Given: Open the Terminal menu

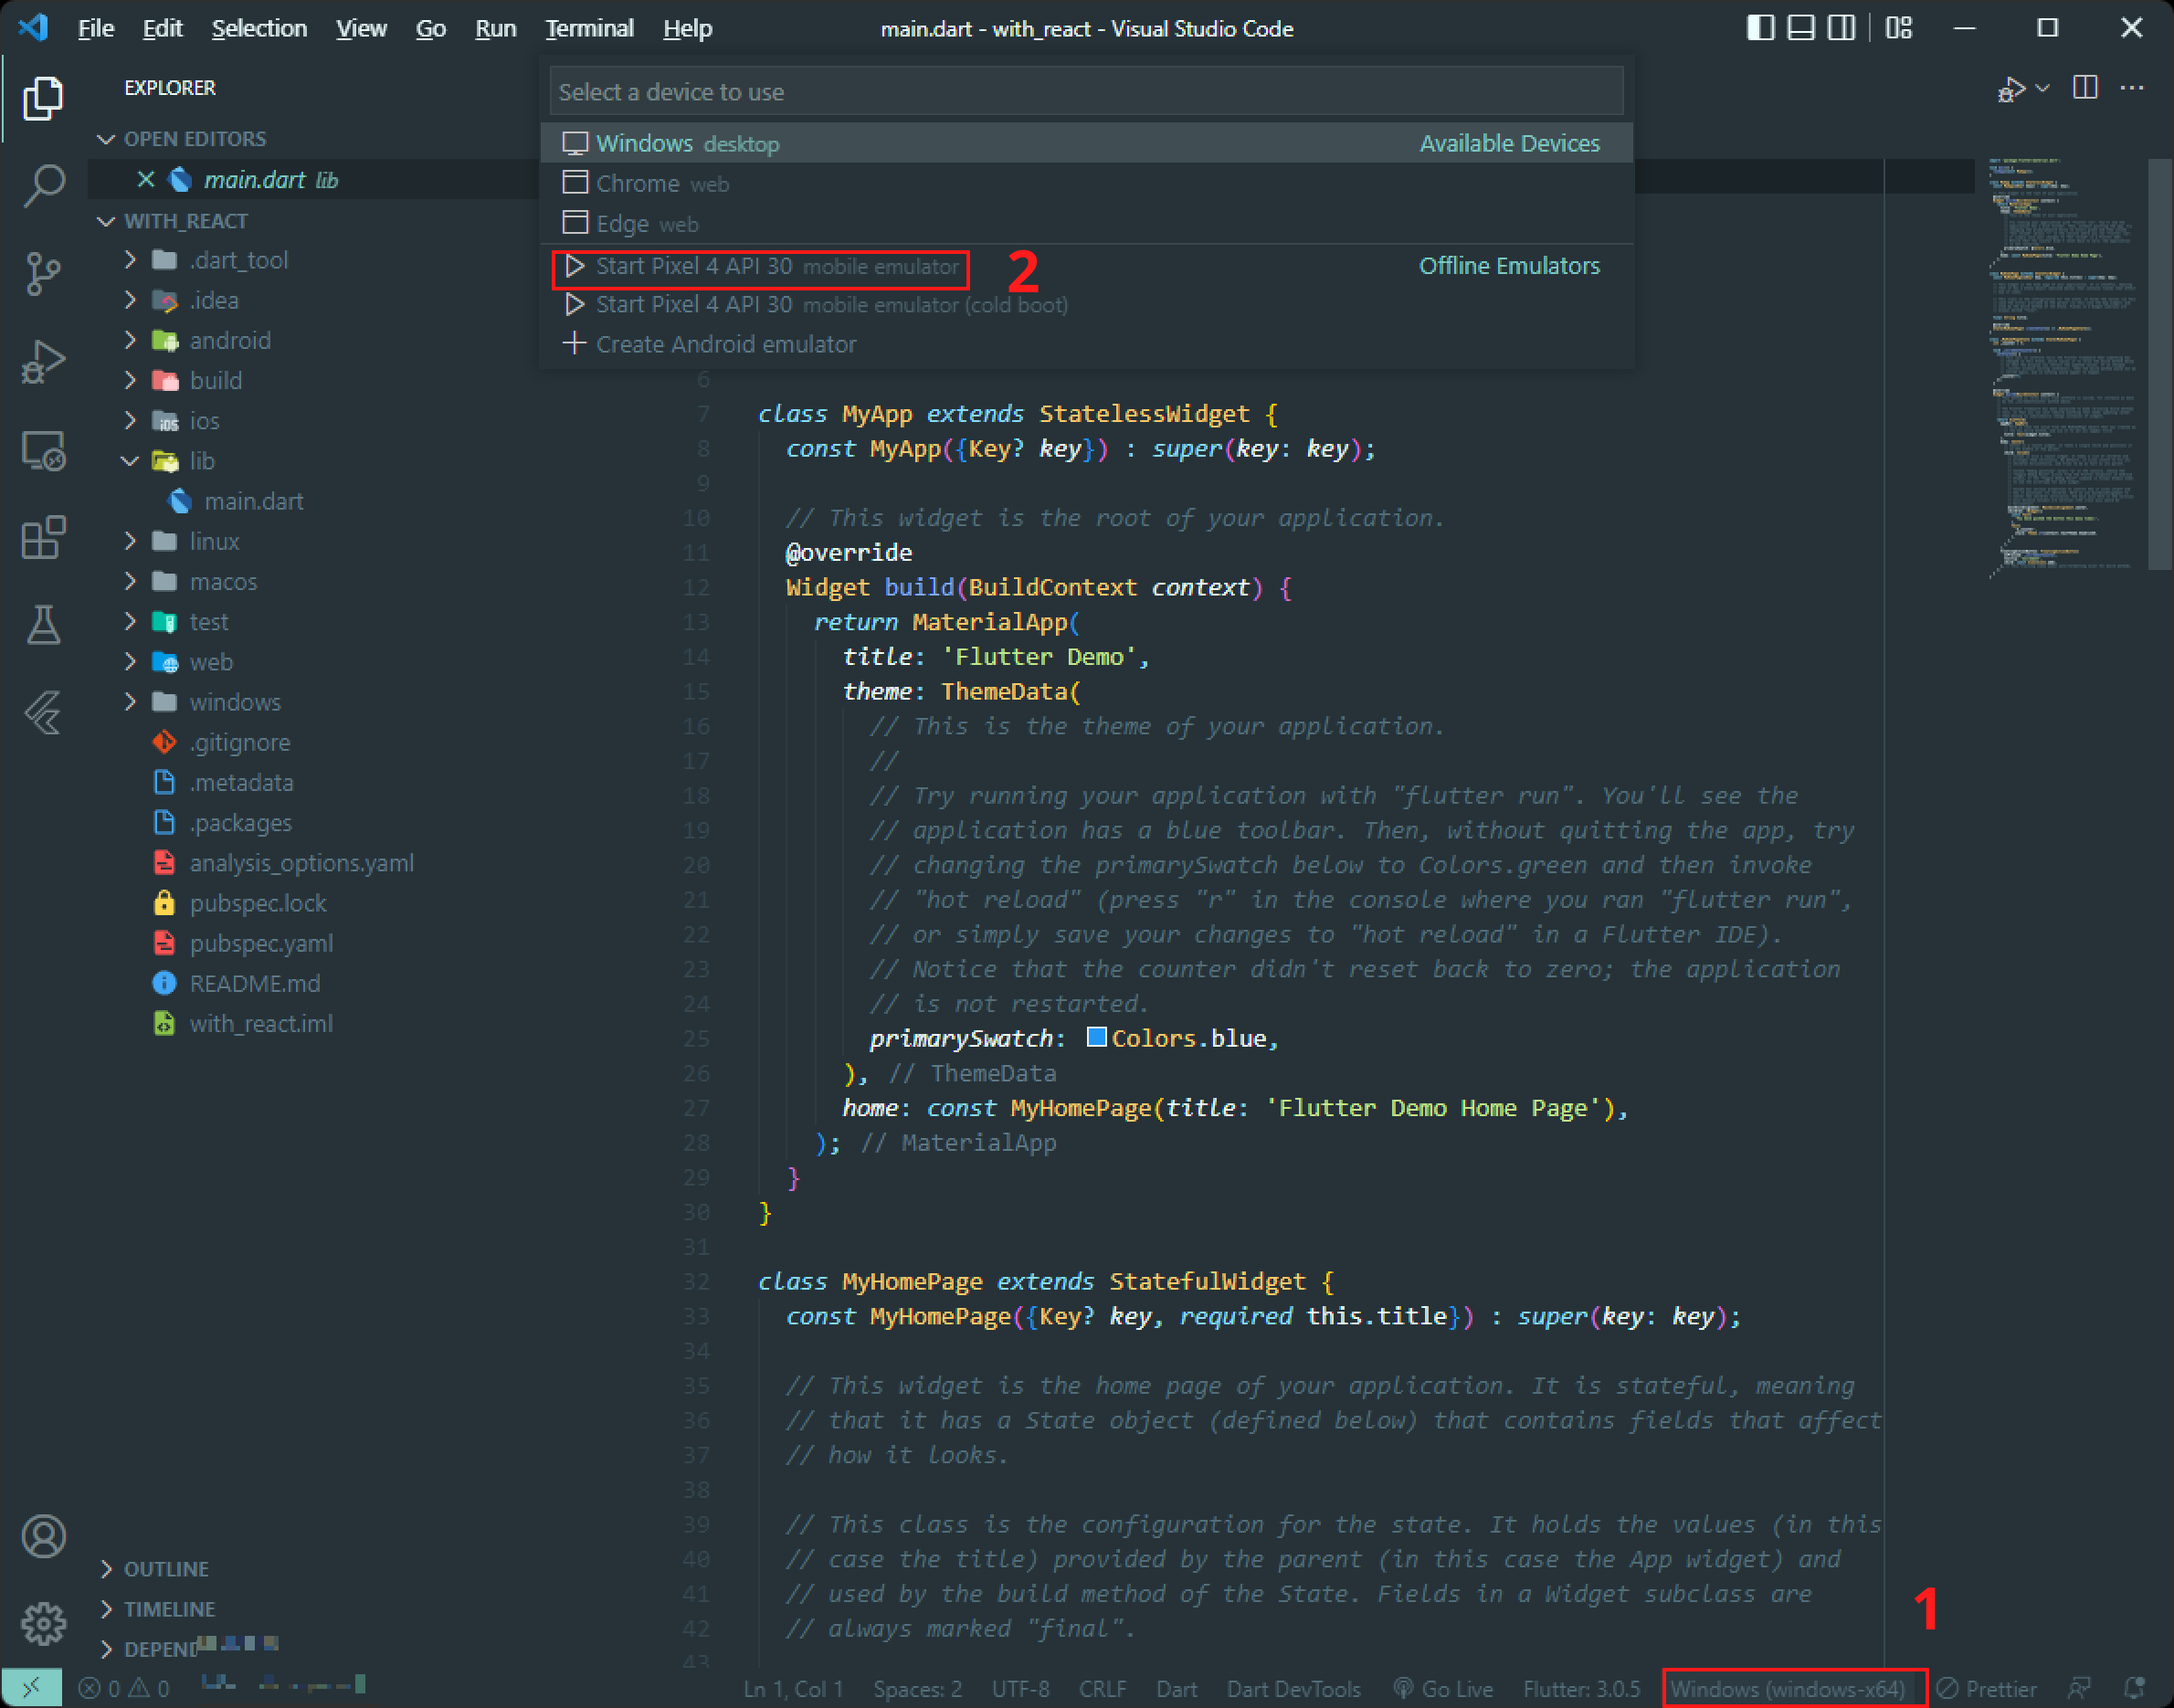Looking at the screenshot, I should (589, 28).
